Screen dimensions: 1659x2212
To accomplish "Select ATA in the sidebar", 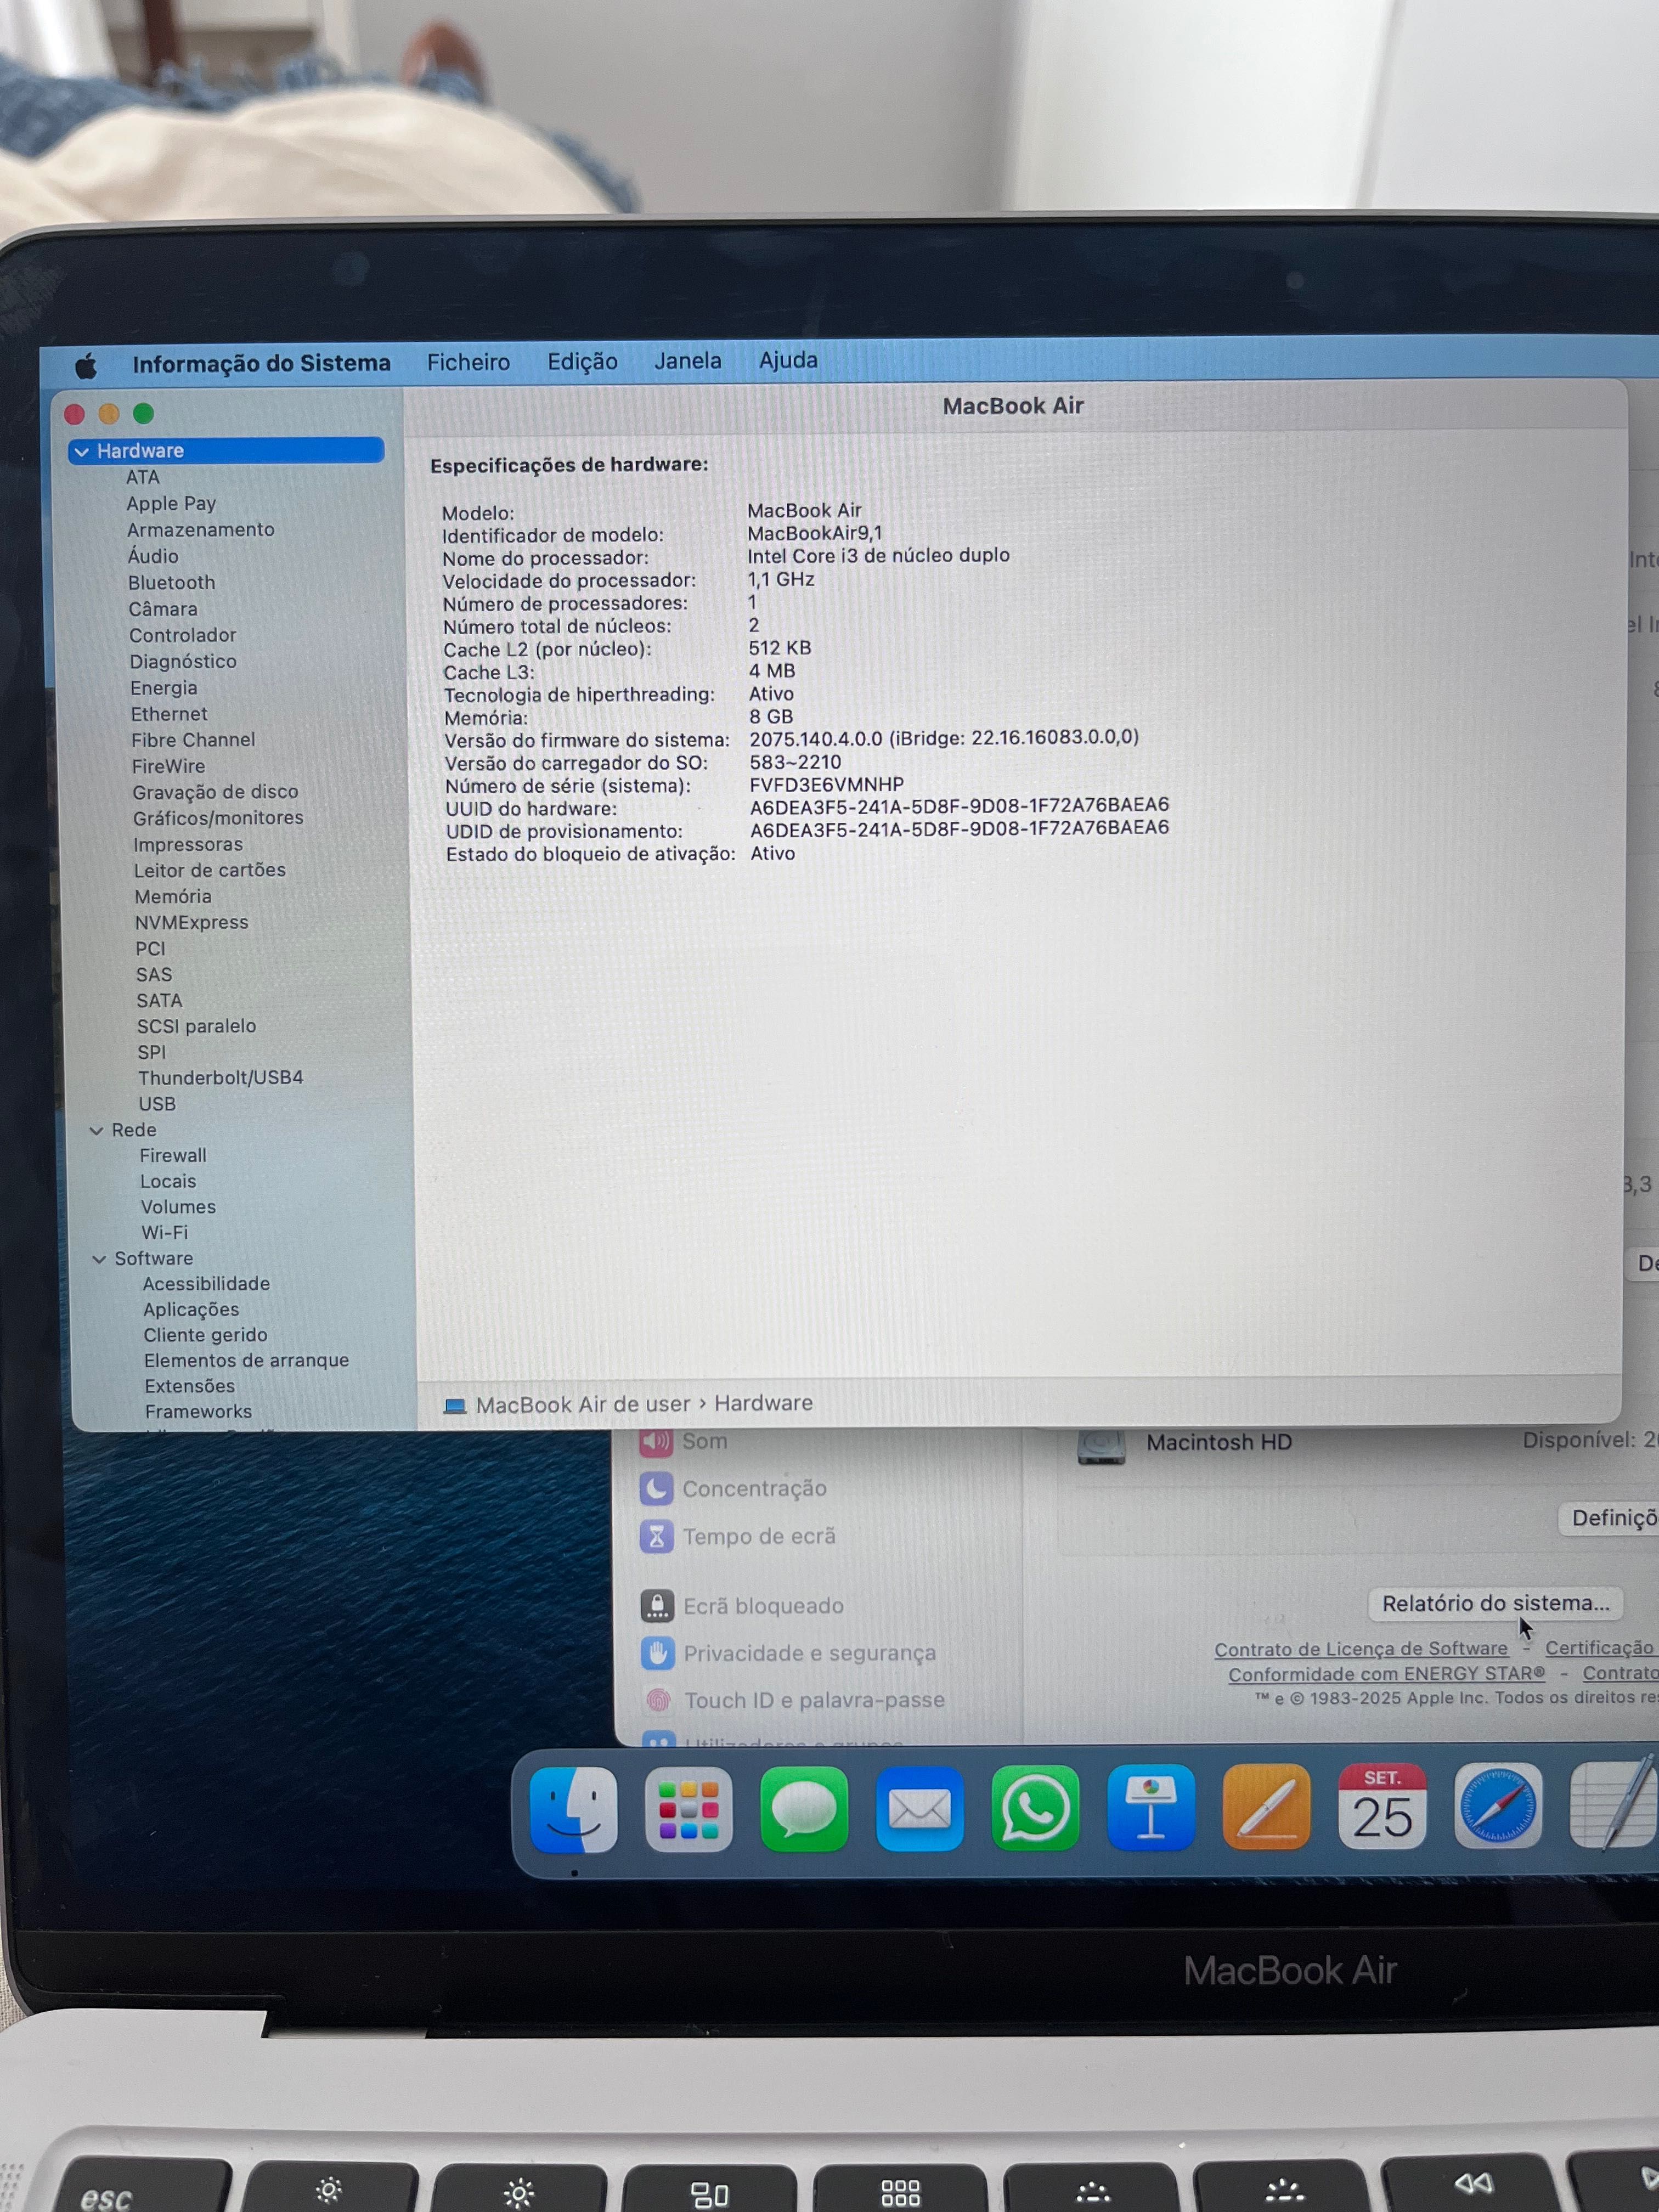I will point(143,478).
